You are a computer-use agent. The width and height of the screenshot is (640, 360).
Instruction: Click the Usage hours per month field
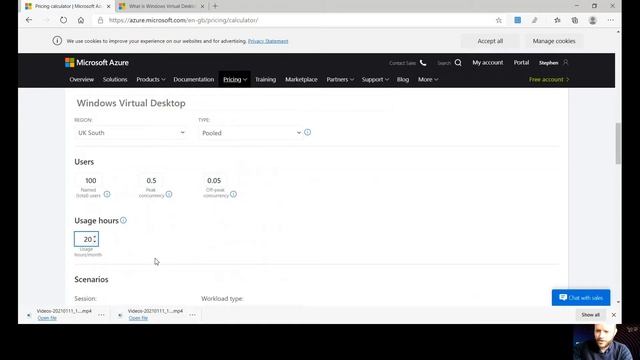pos(86,239)
